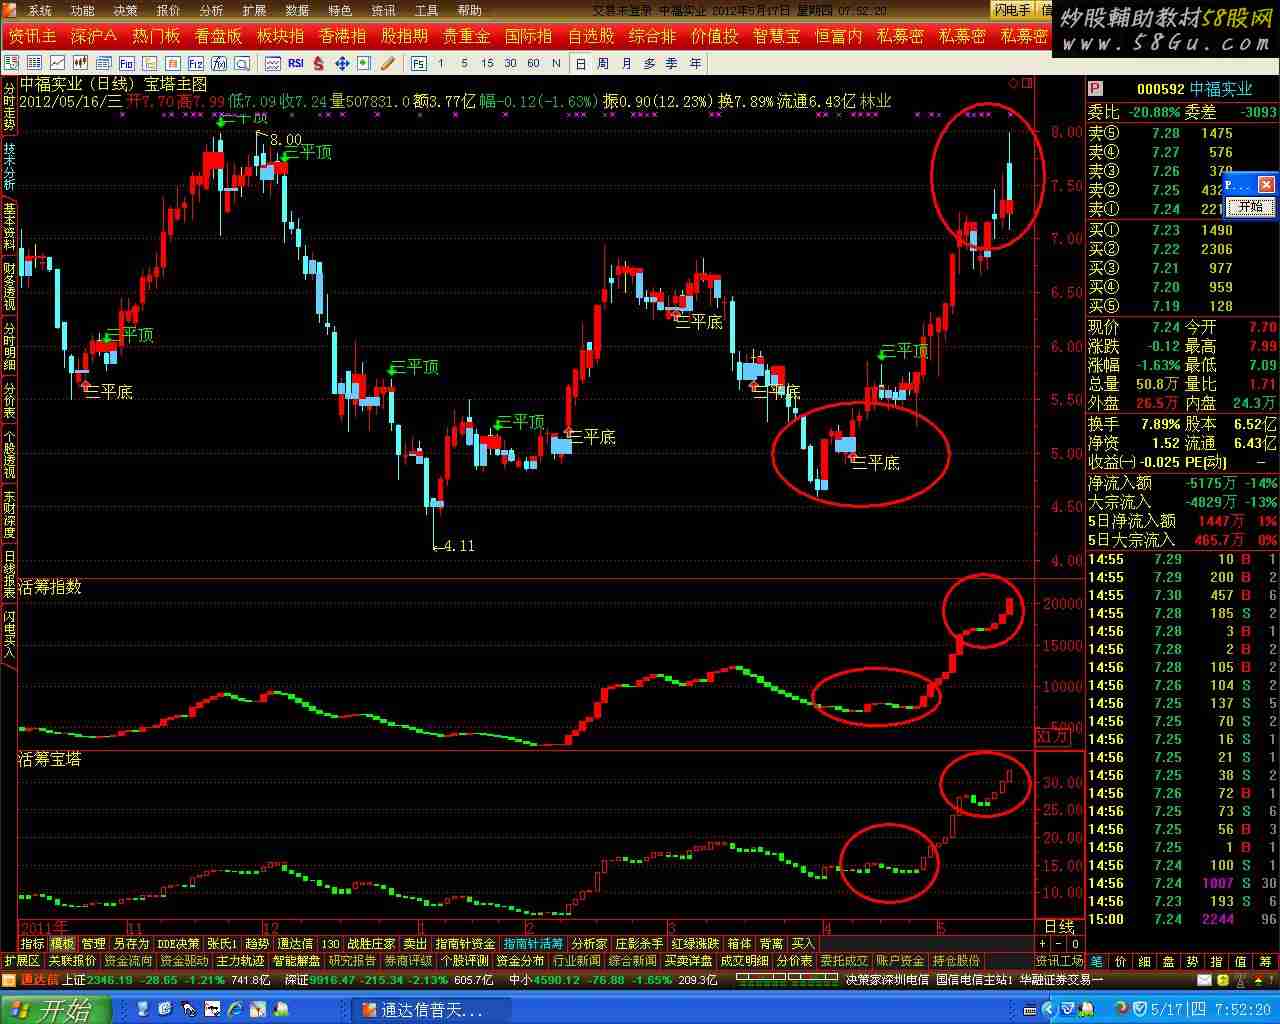Image resolution: width=1280 pixels, height=1024 pixels.
Task: Select the 周 weekly period toggle
Action: [603, 63]
